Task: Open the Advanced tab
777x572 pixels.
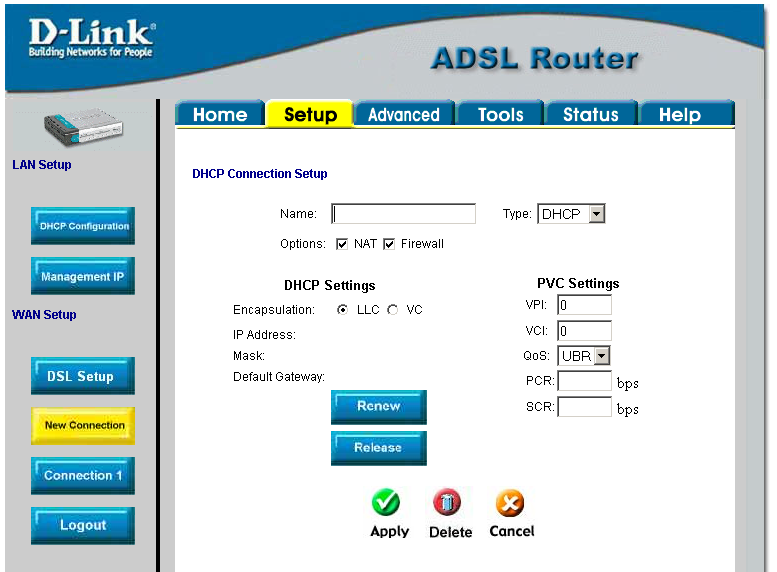Action: pos(404,114)
